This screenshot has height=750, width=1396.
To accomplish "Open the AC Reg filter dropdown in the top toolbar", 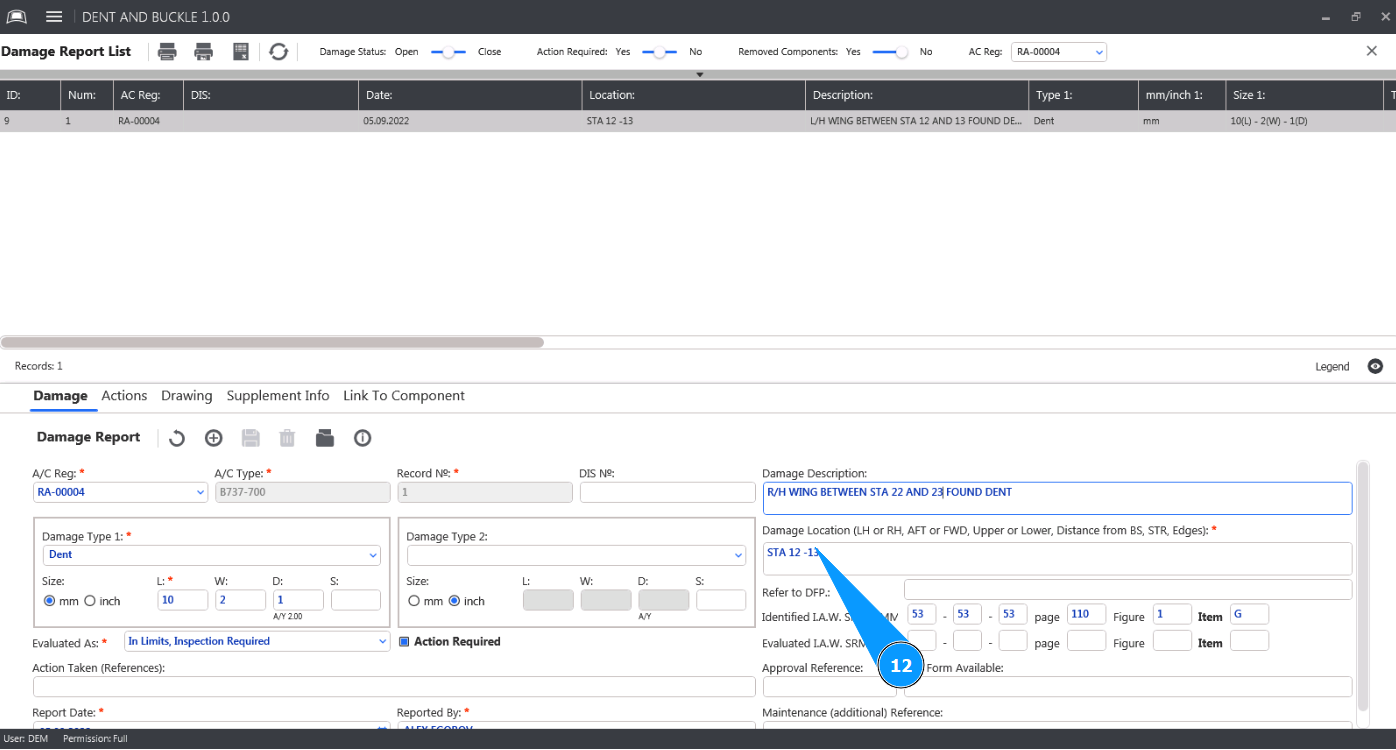I will point(1058,52).
